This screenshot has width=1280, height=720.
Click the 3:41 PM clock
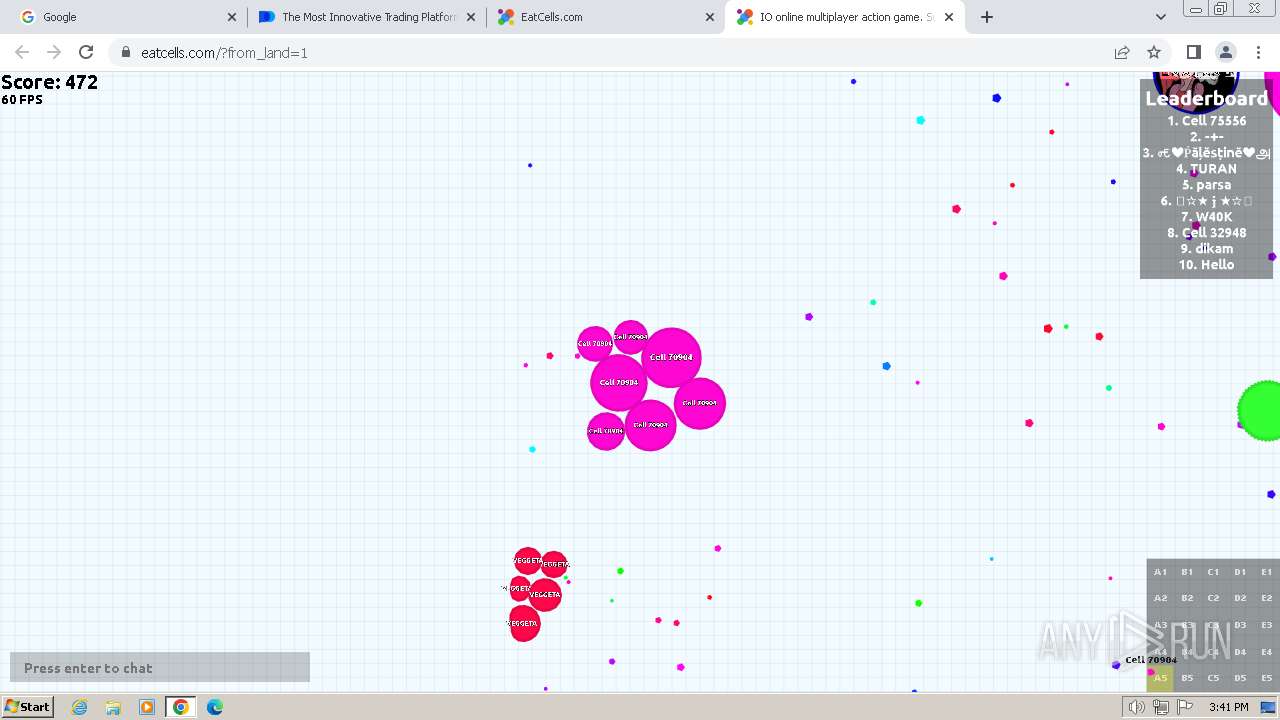pyautogui.click(x=1228, y=707)
